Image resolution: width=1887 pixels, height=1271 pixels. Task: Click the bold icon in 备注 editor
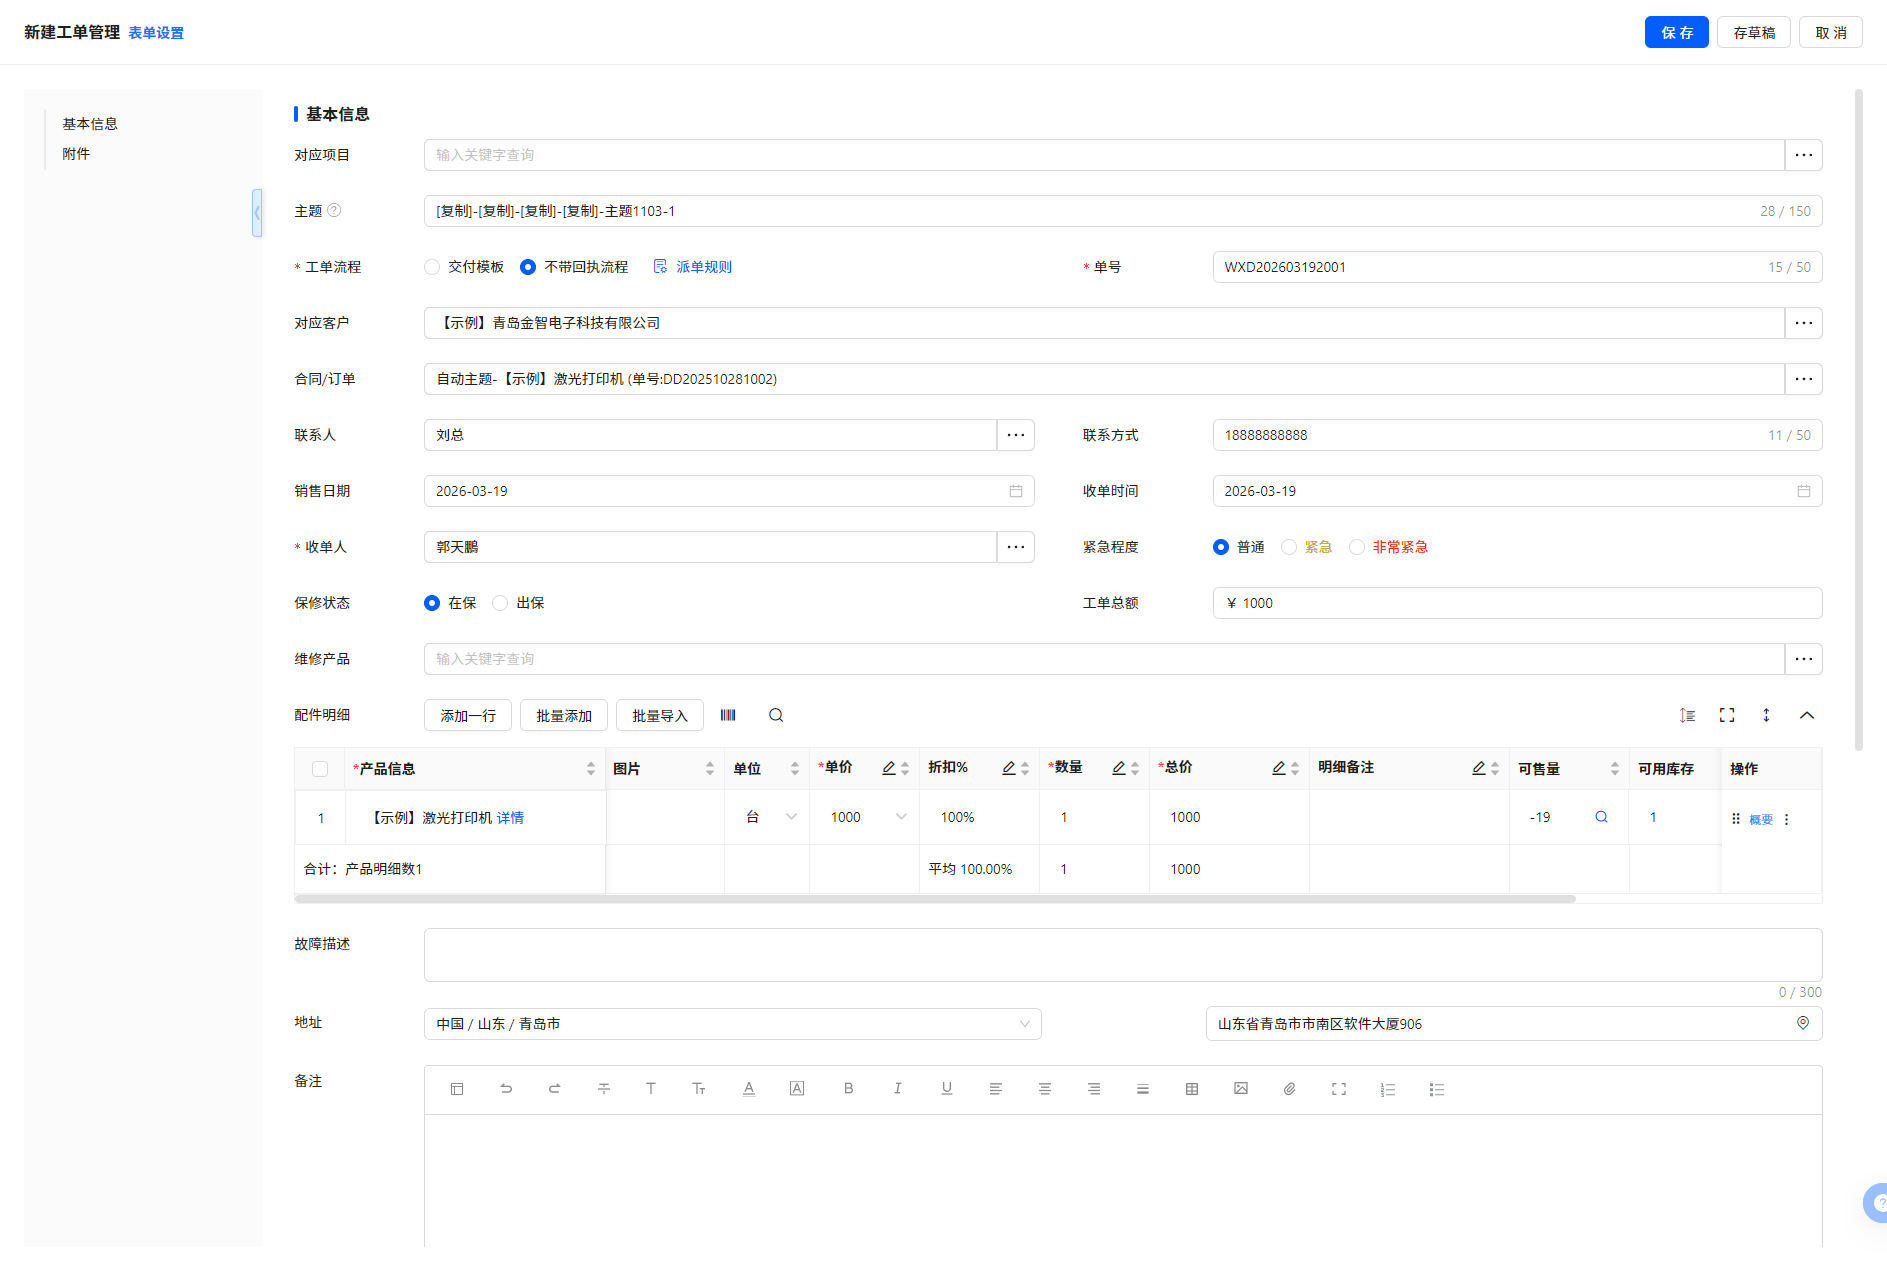point(848,1089)
